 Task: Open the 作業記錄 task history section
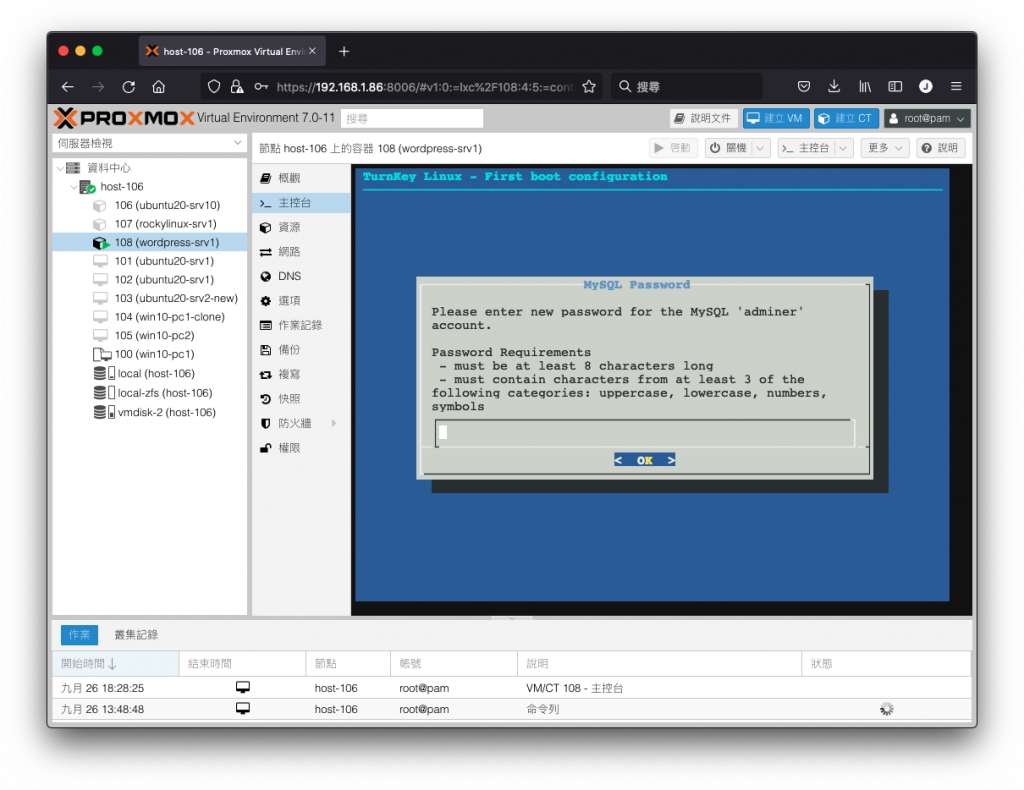pos(301,325)
